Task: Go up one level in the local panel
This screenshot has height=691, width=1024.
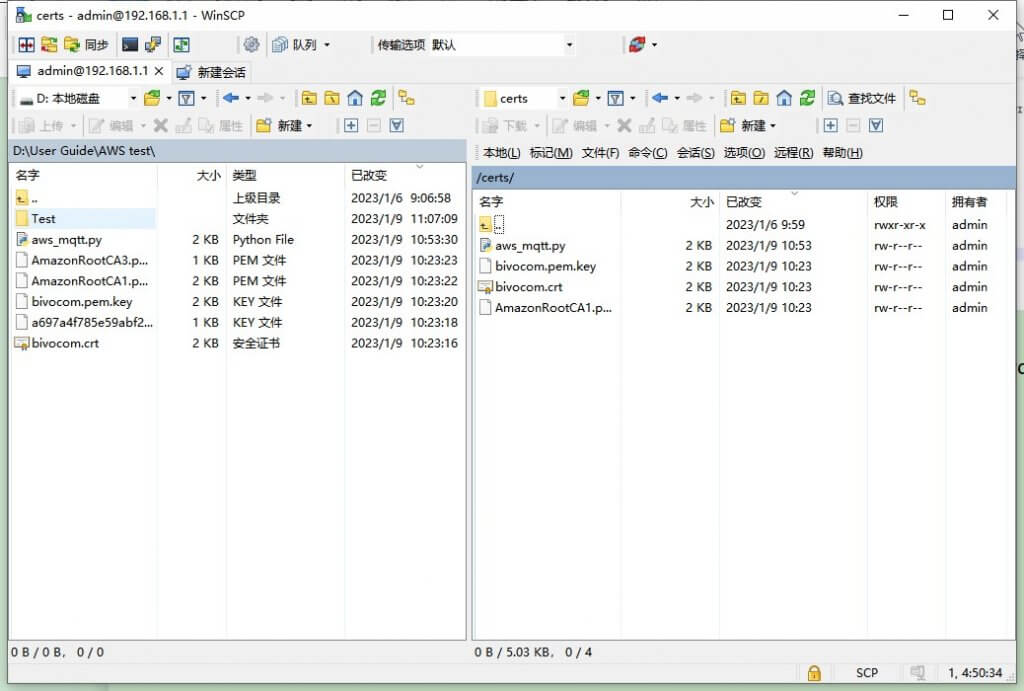Action: (307, 98)
